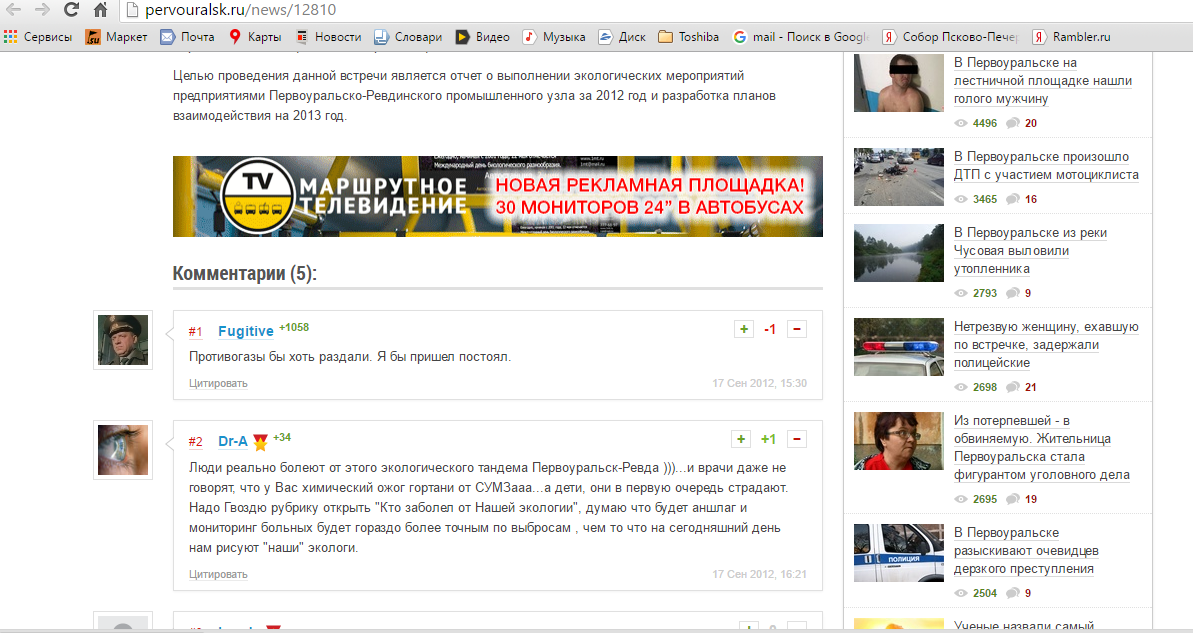Open Сервисы apps bookmark
This screenshot has height=633, width=1193.
point(38,37)
